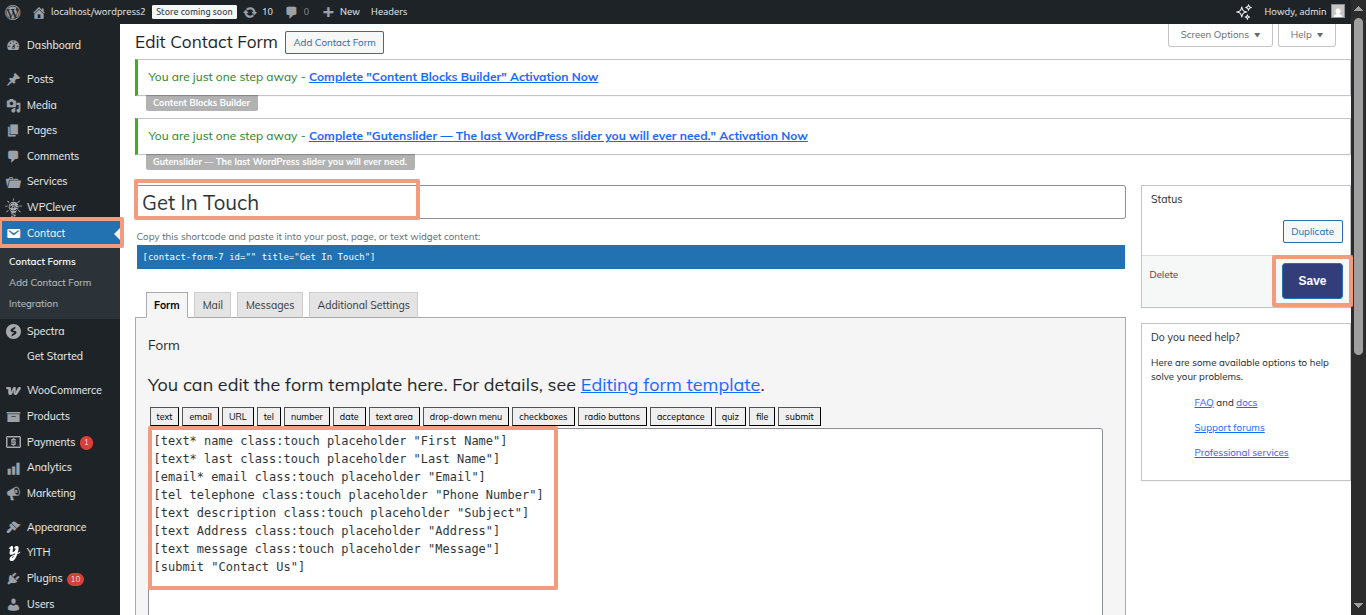
Task: Insert a radio buttons form tag
Action: 611,417
